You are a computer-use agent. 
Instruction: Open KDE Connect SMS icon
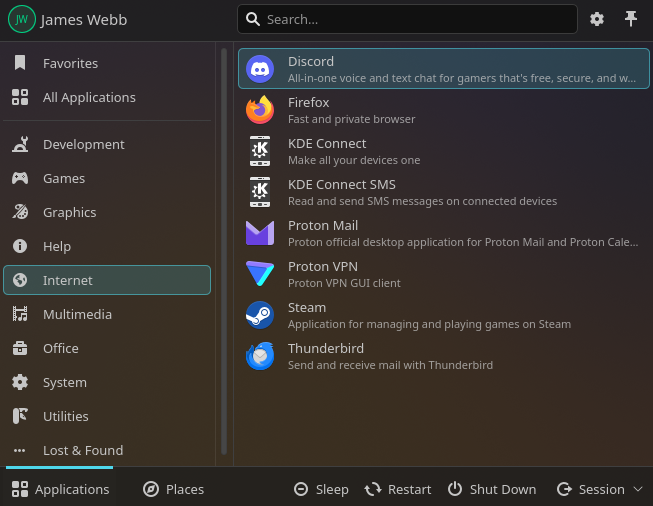[x=260, y=192]
